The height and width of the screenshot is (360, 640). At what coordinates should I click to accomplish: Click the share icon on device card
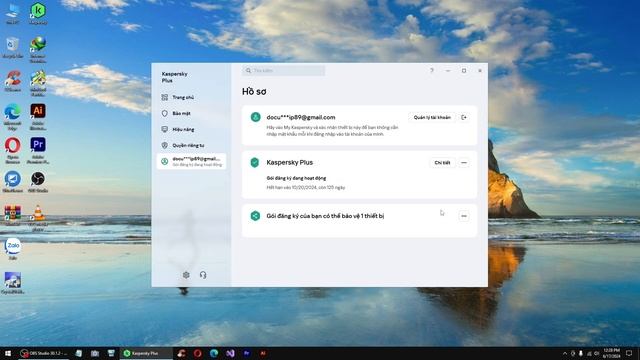255,216
